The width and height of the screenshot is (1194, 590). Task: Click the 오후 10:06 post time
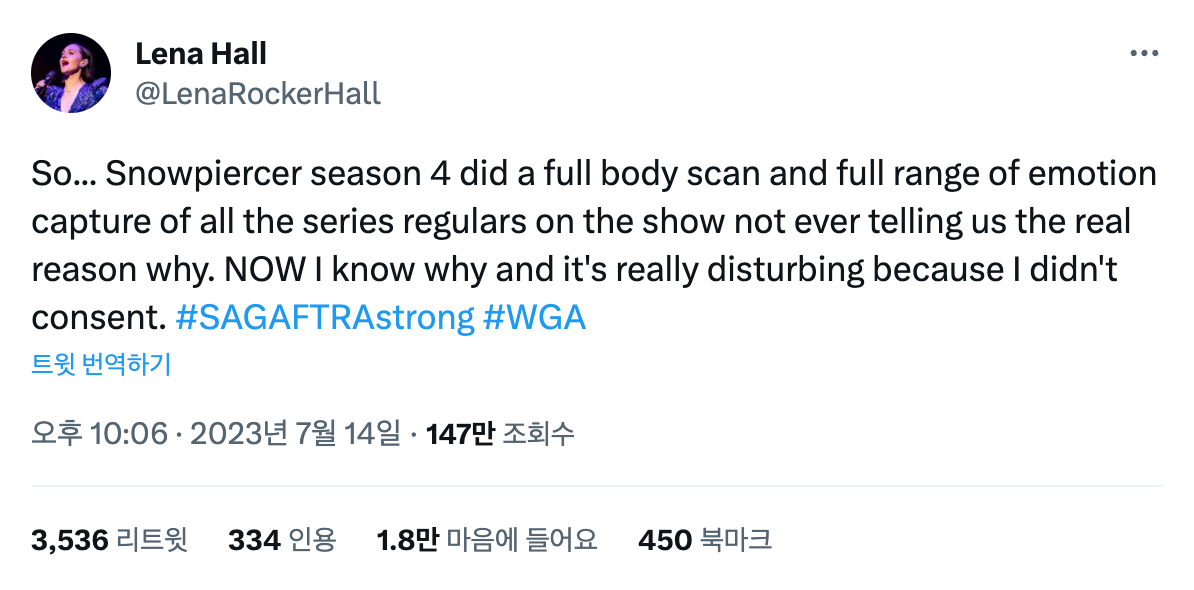[x=99, y=434]
